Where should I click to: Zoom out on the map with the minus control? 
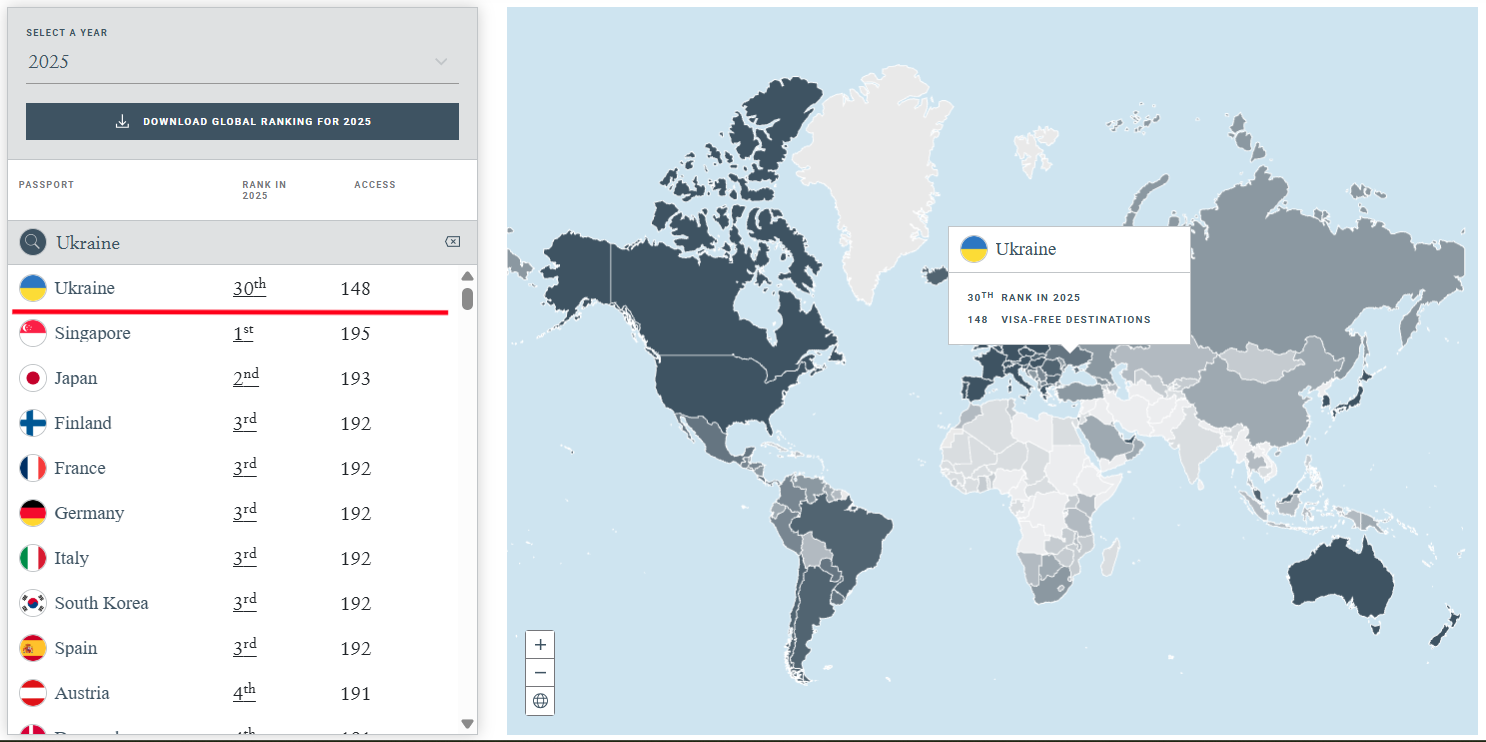pos(540,672)
